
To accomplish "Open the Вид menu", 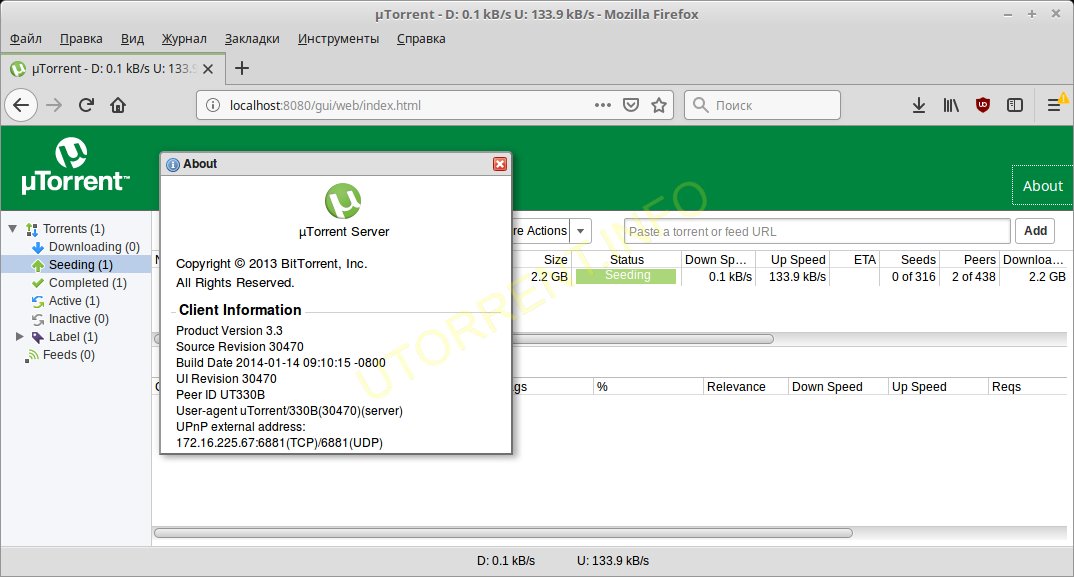I will pos(132,38).
